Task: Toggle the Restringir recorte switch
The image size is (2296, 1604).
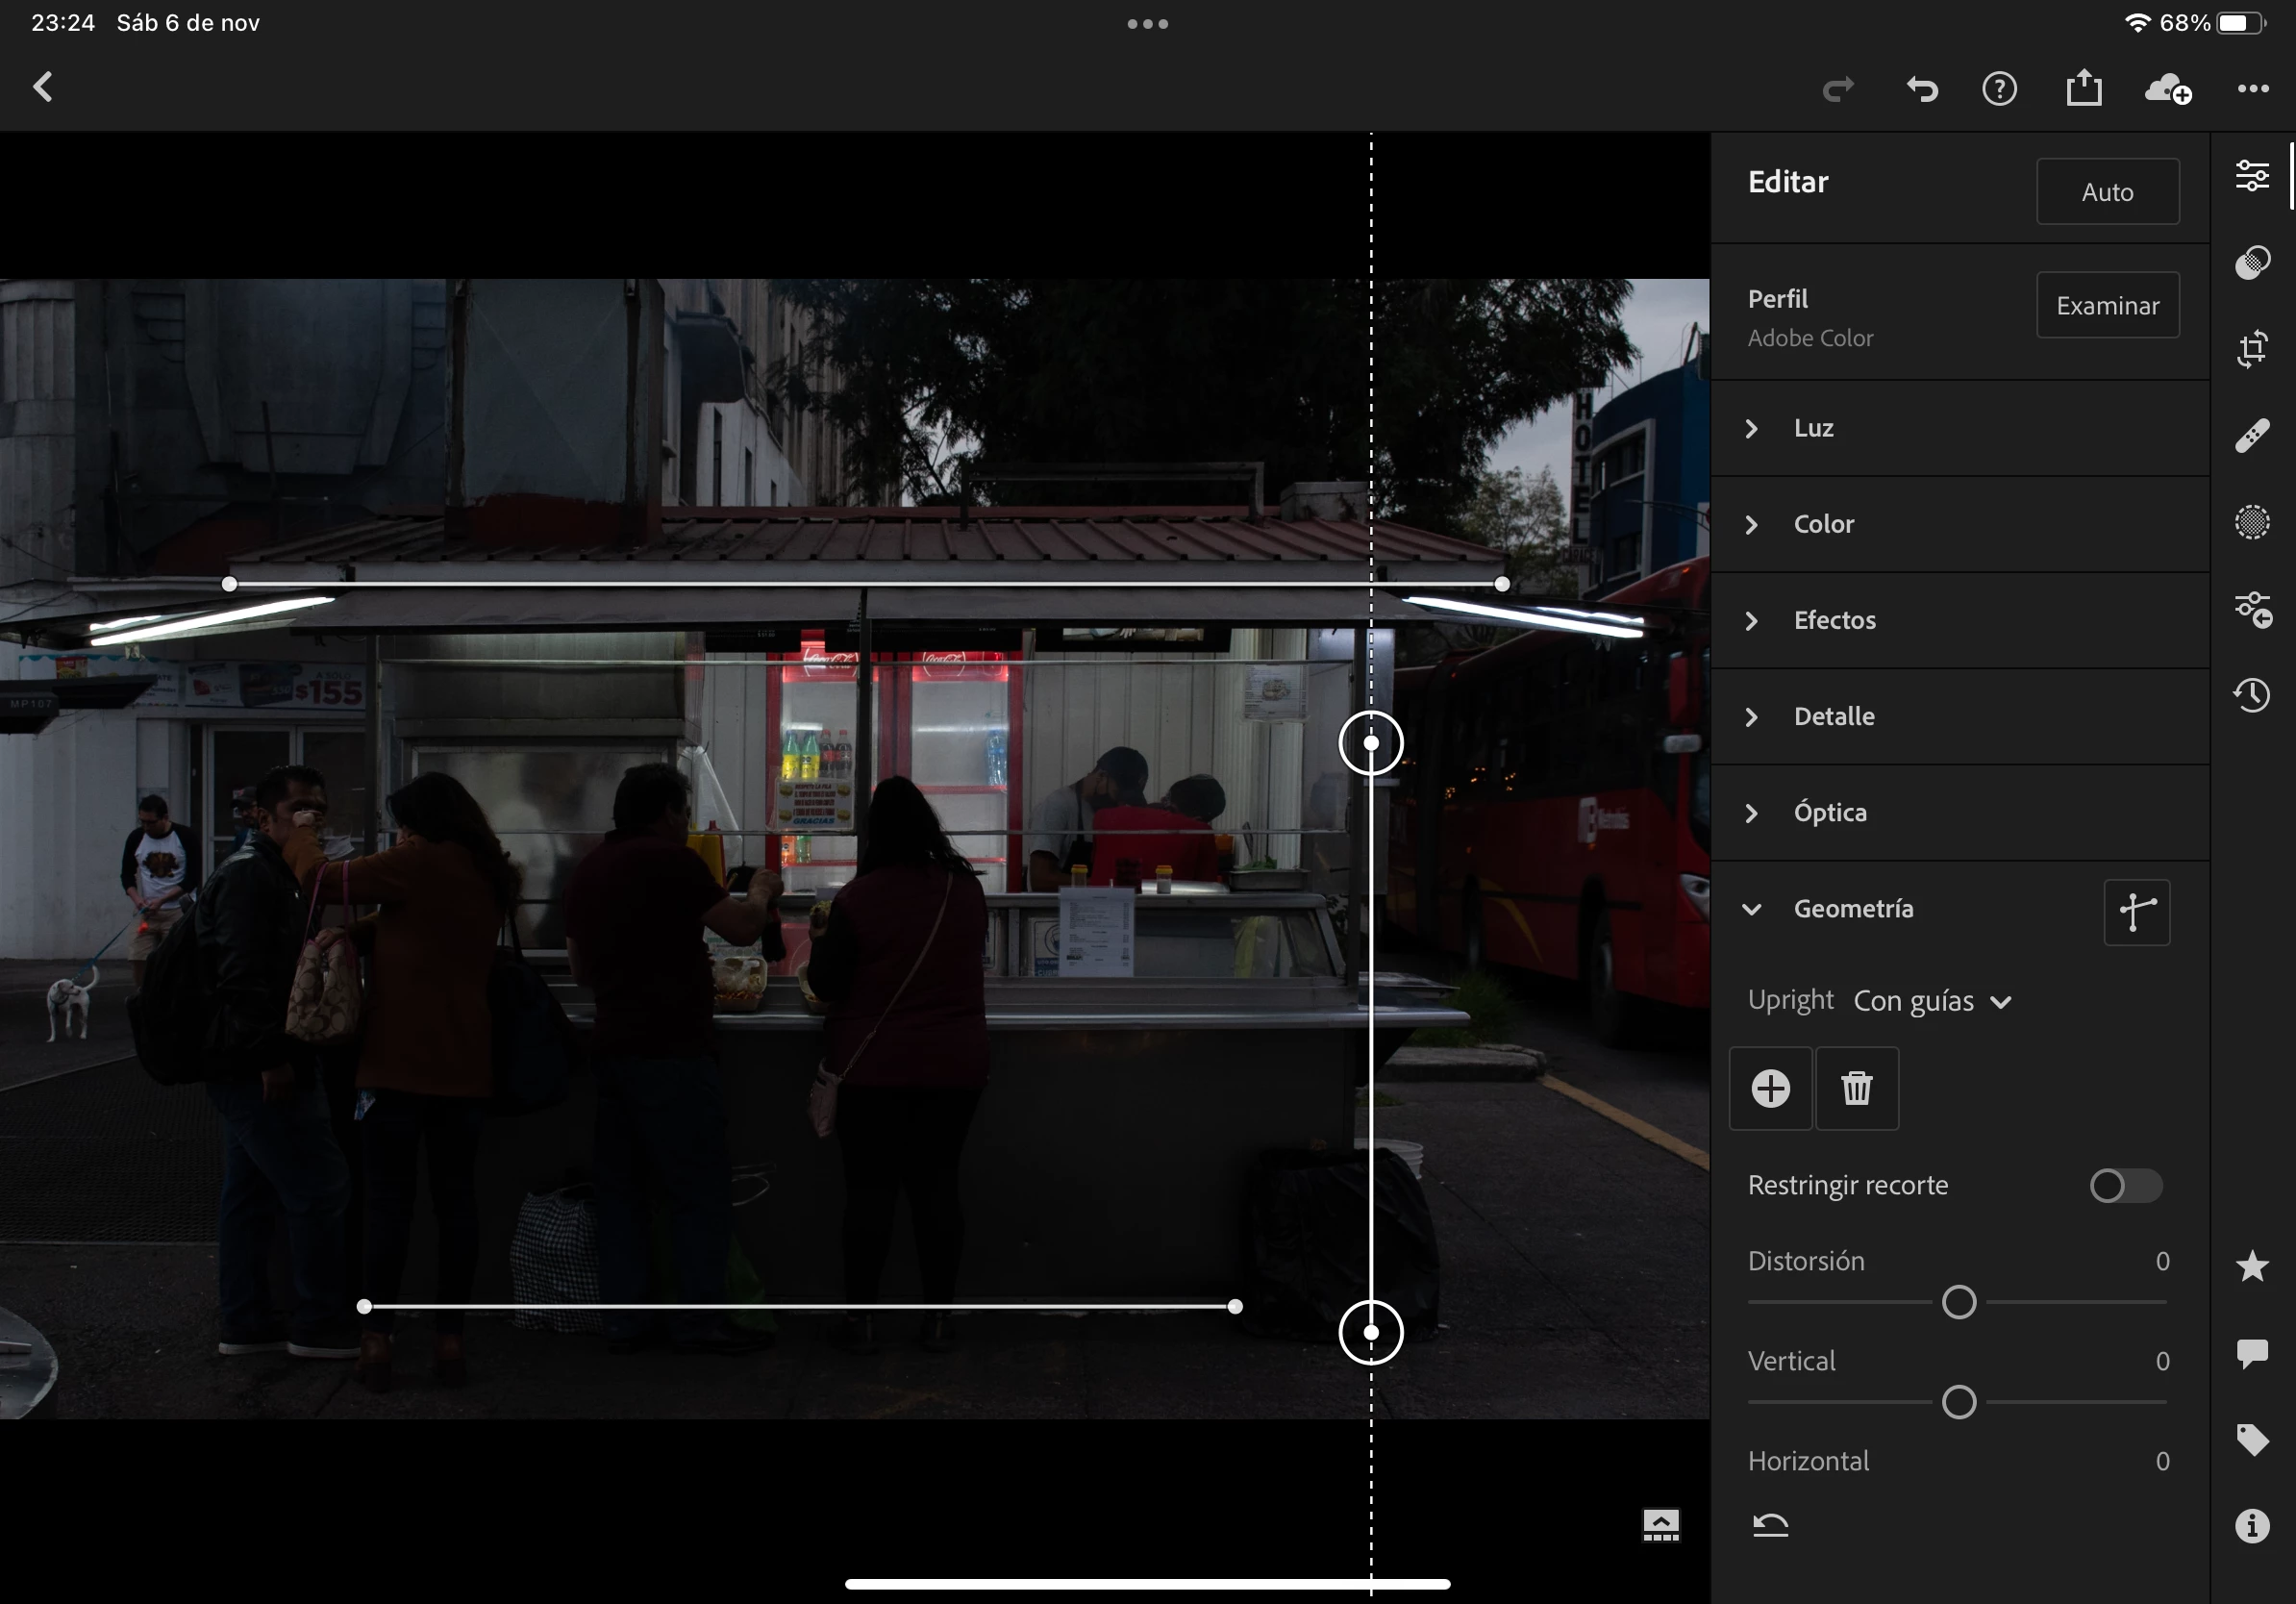Action: click(2125, 1186)
